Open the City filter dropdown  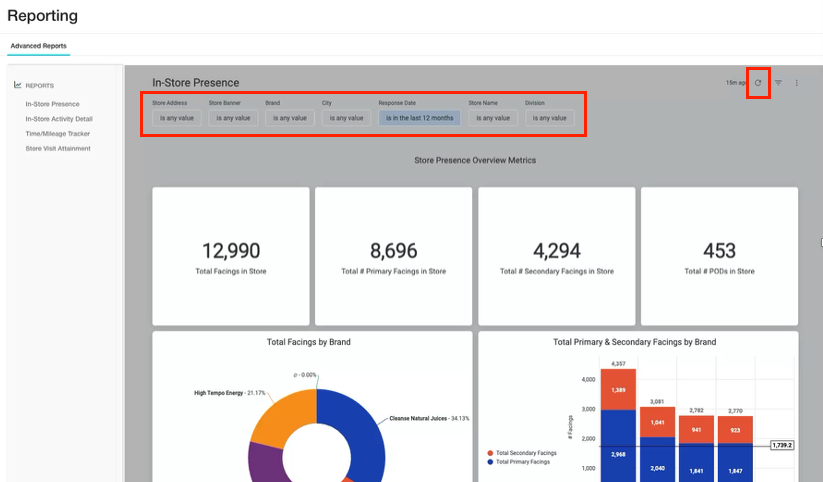tap(346, 118)
